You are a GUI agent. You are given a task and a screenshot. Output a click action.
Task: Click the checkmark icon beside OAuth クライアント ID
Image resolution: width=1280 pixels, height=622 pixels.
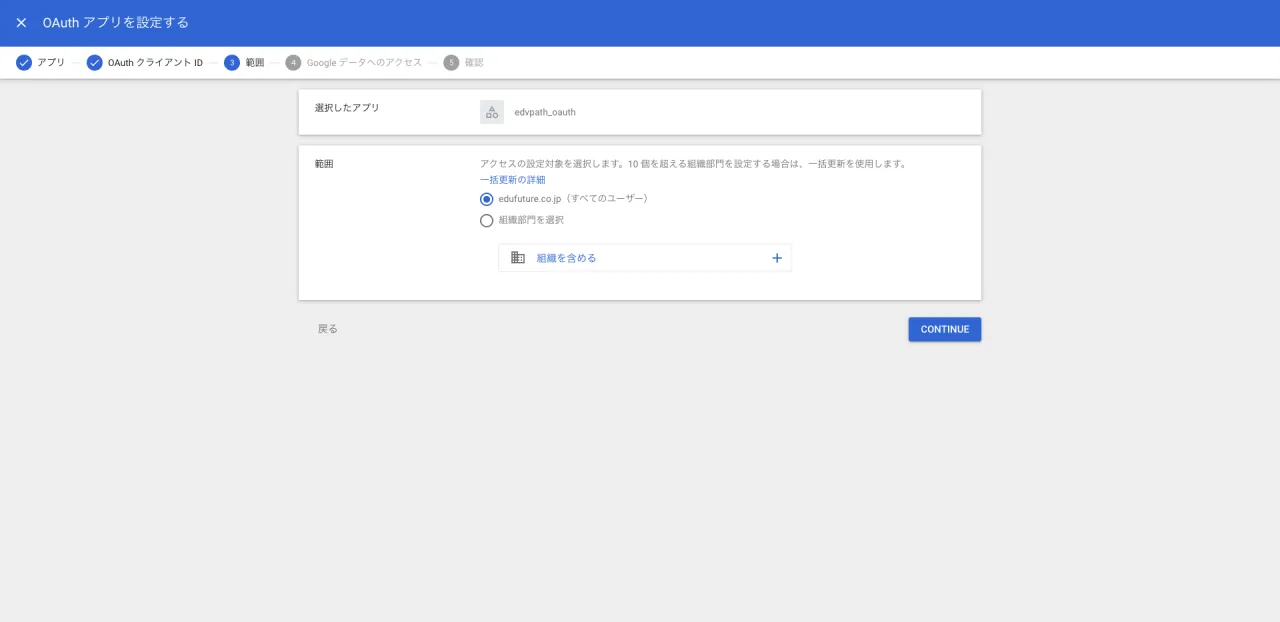click(95, 63)
